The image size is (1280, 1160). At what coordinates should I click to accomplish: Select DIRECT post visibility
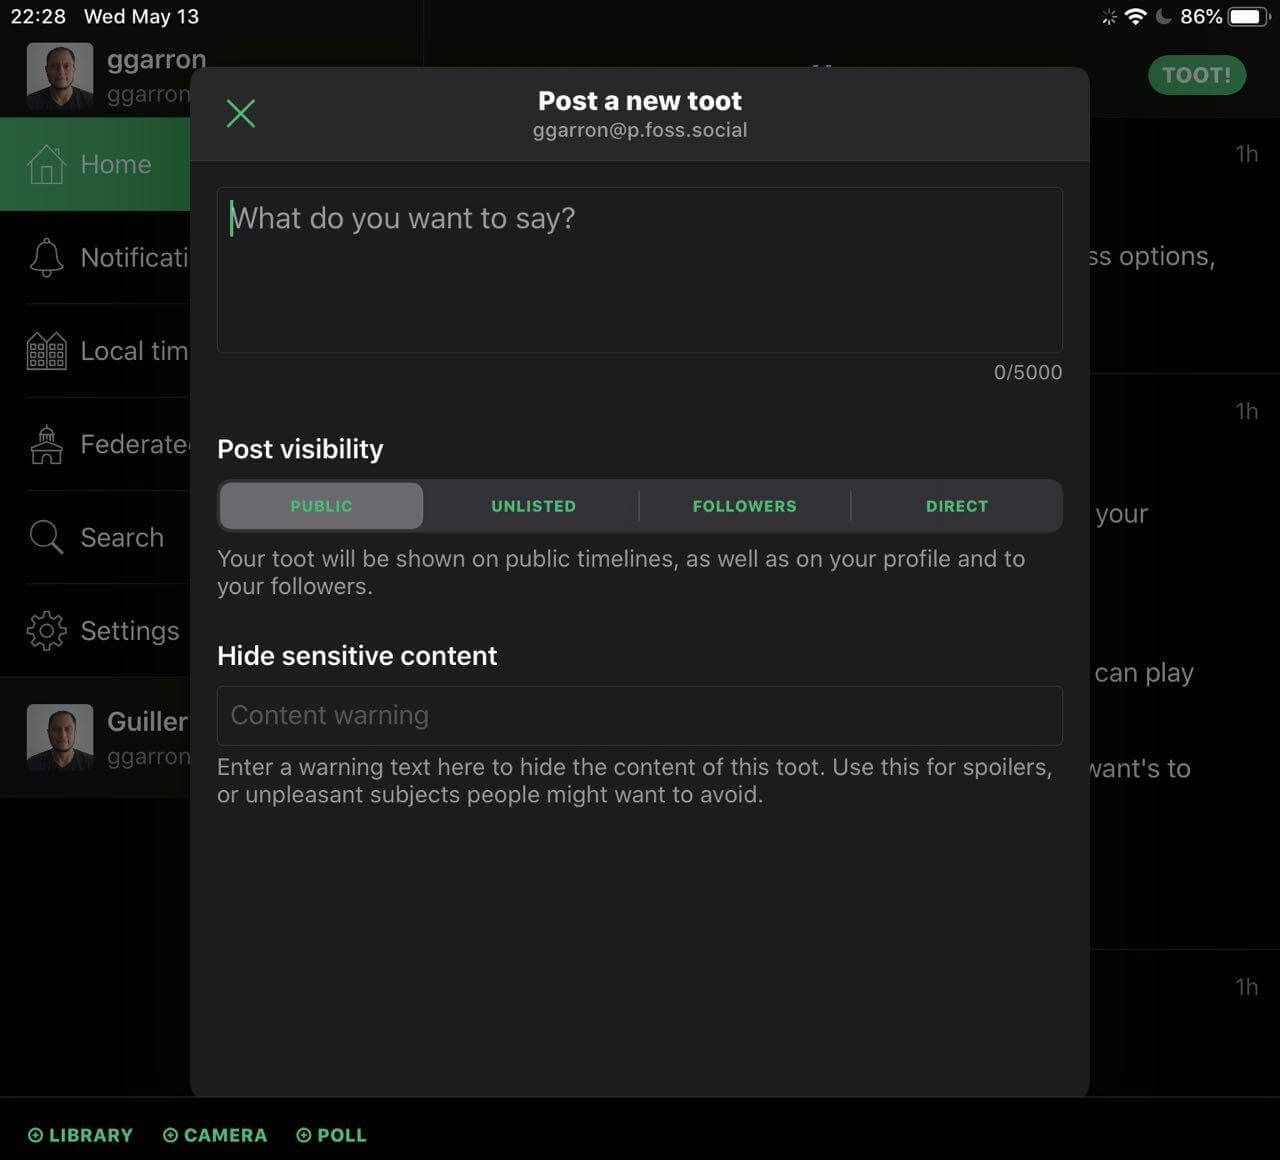(957, 506)
